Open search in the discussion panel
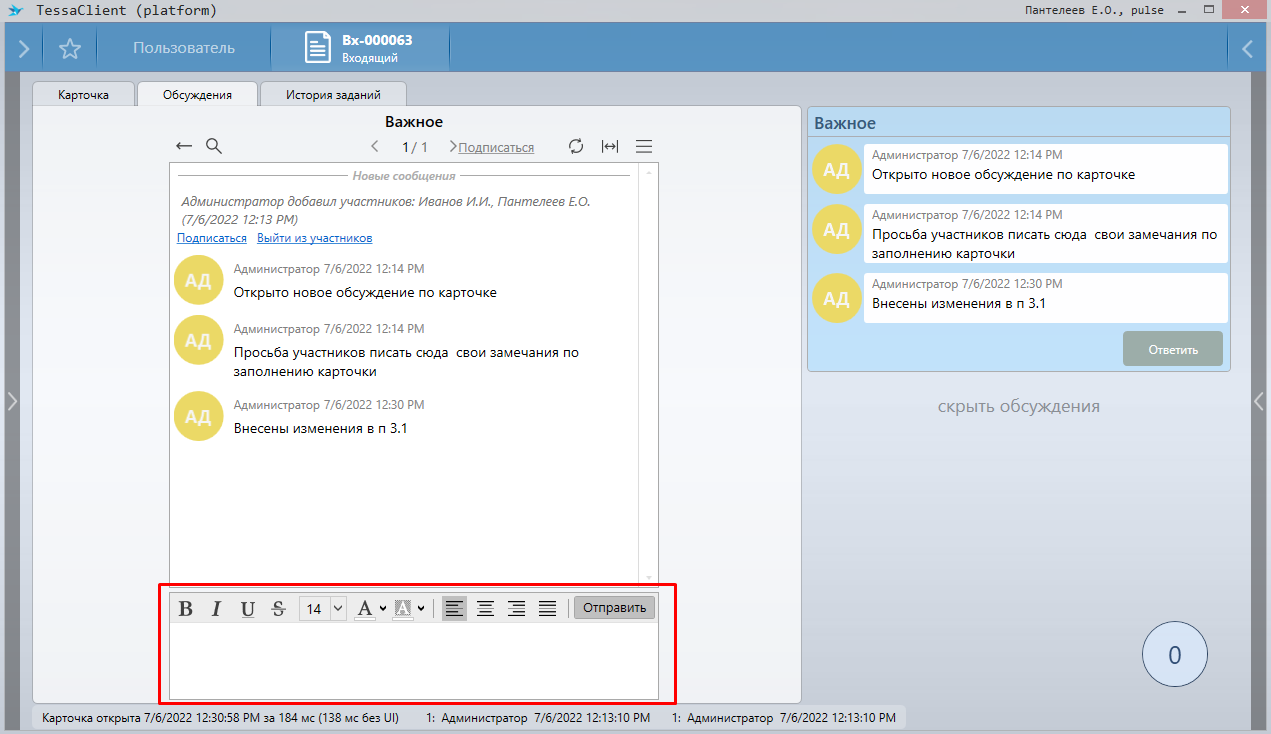 (214, 146)
